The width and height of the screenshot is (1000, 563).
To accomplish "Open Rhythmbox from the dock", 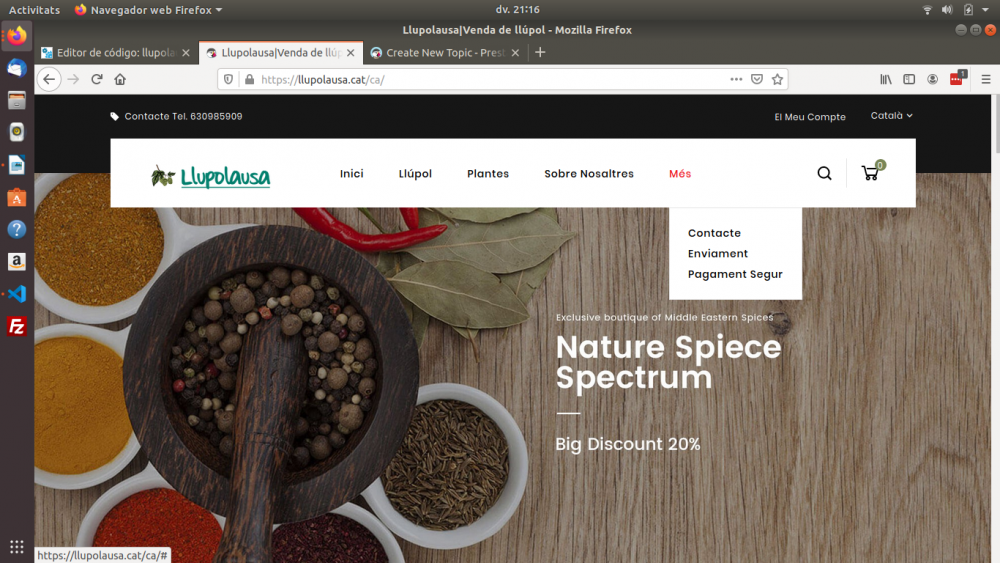I will click(x=17, y=132).
